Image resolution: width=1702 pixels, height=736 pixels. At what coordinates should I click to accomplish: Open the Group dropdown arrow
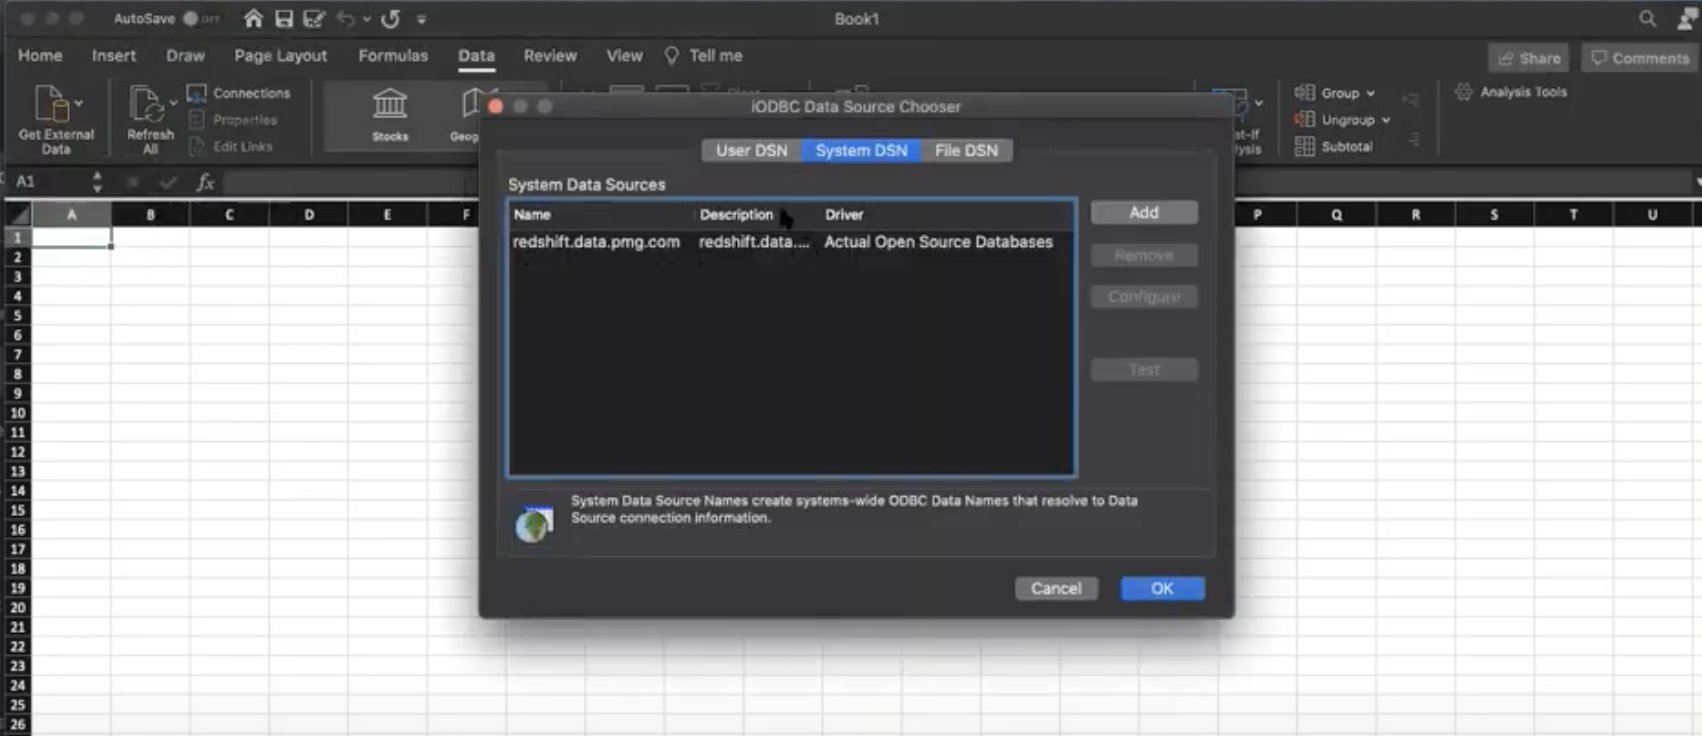(x=1370, y=94)
